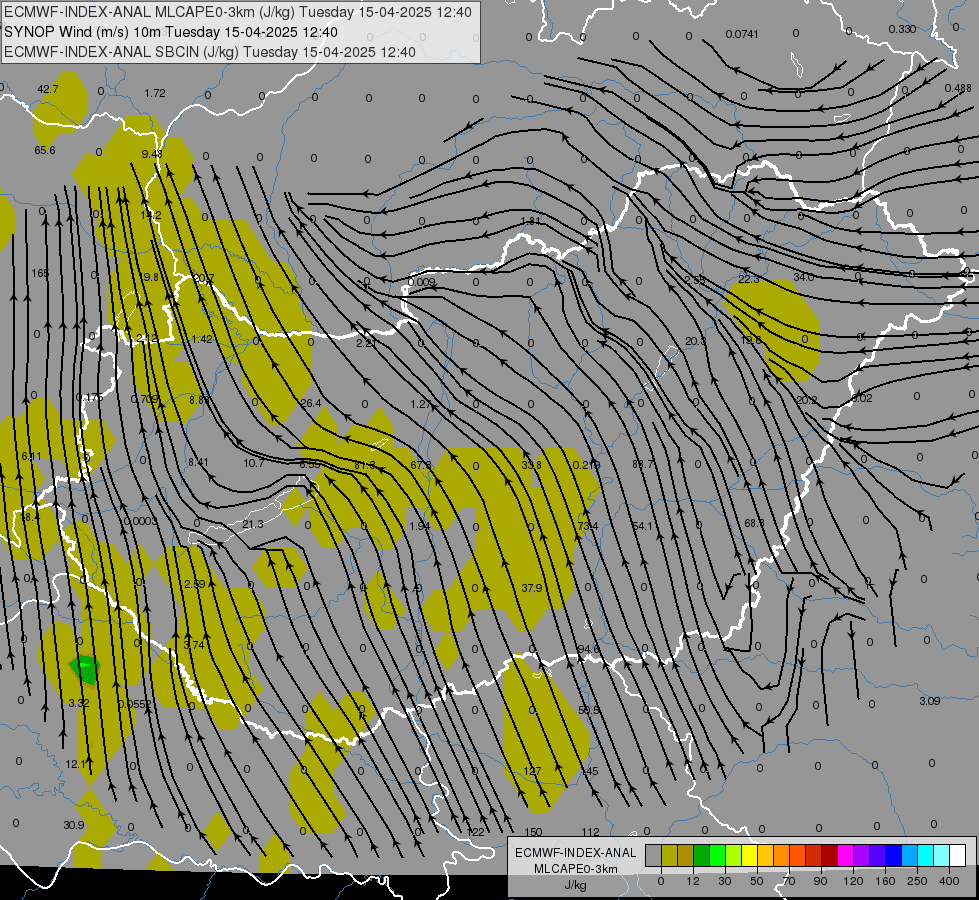This screenshot has height=900, width=979.
Task: Click the map value 0.0741
Action: pyautogui.click(x=742, y=34)
